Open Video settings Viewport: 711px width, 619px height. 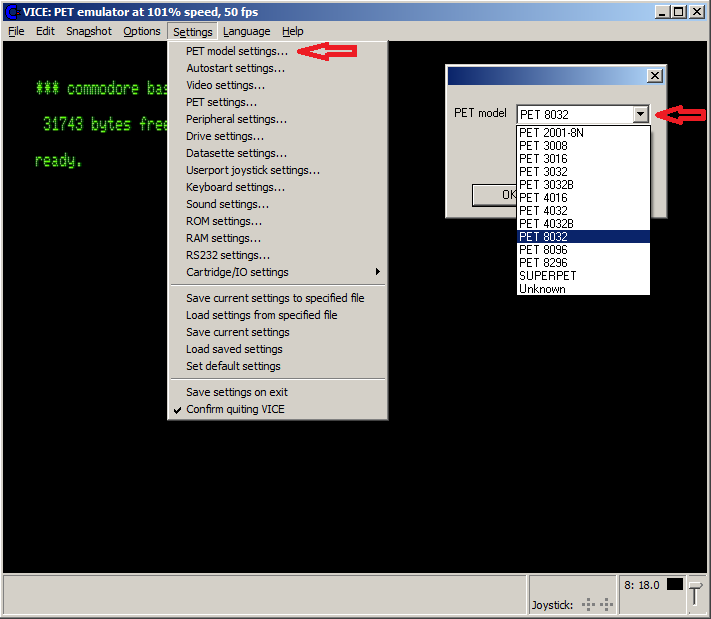click(x=278, y=85)
